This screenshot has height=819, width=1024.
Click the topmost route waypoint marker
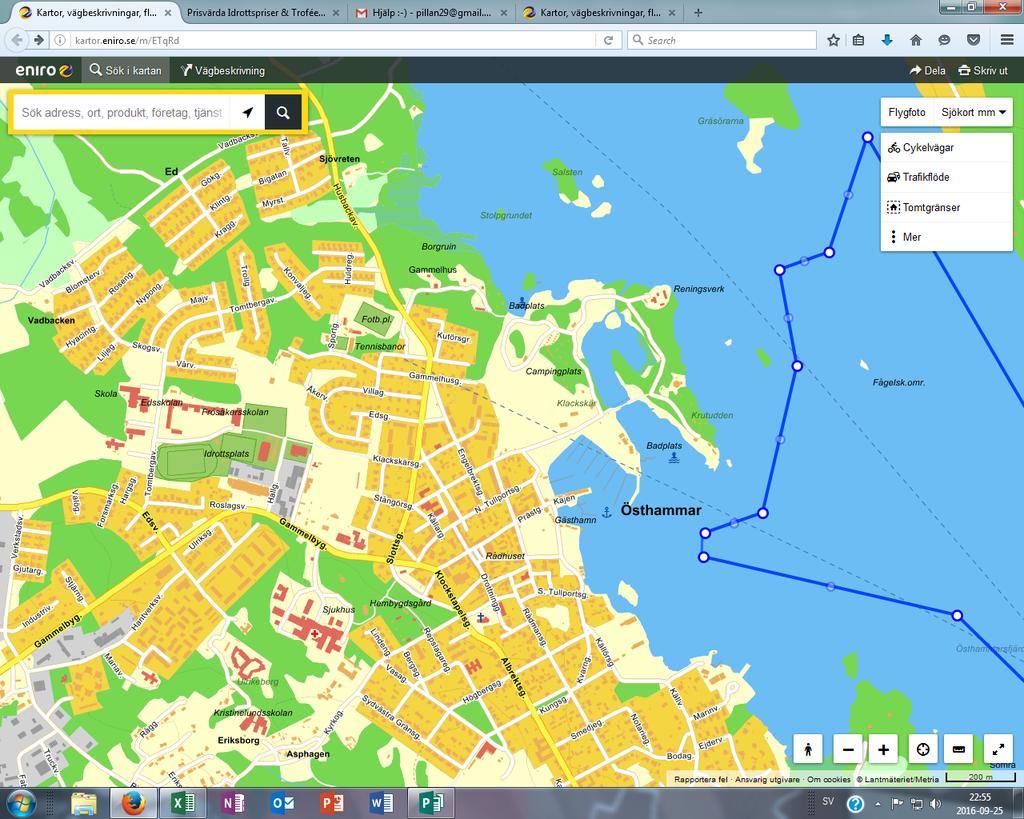pyautogui.click(x=867, y=137)
